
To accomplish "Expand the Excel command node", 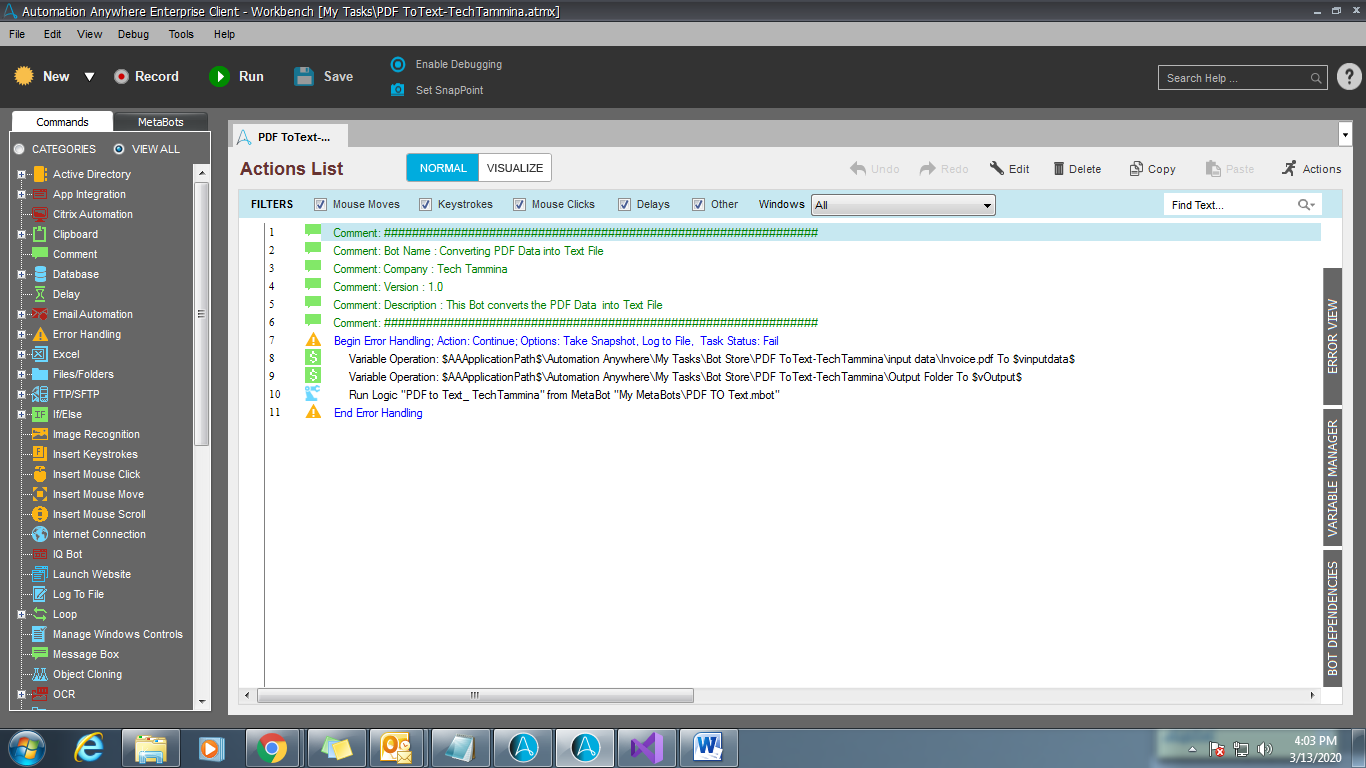I will (21, 354).
